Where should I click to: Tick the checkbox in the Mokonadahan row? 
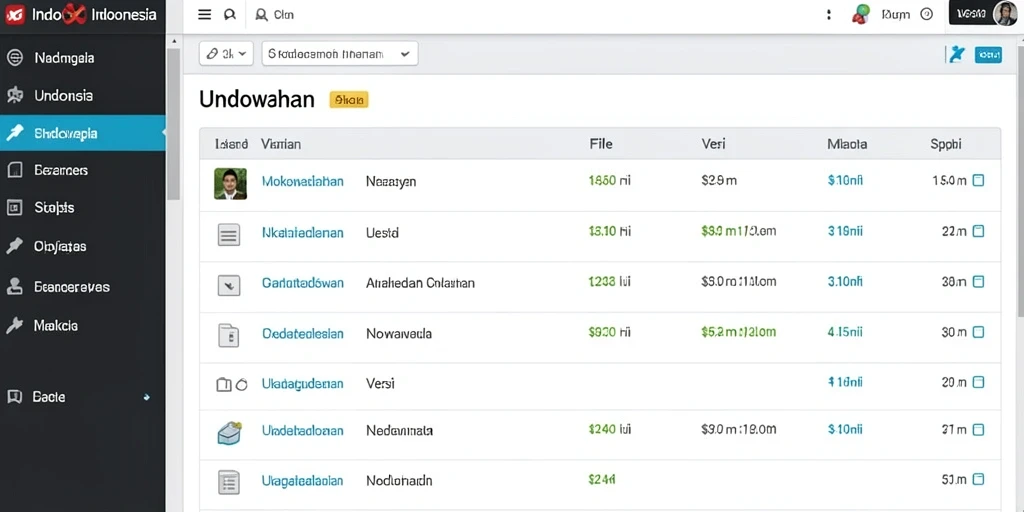click(x=978, y=180)
